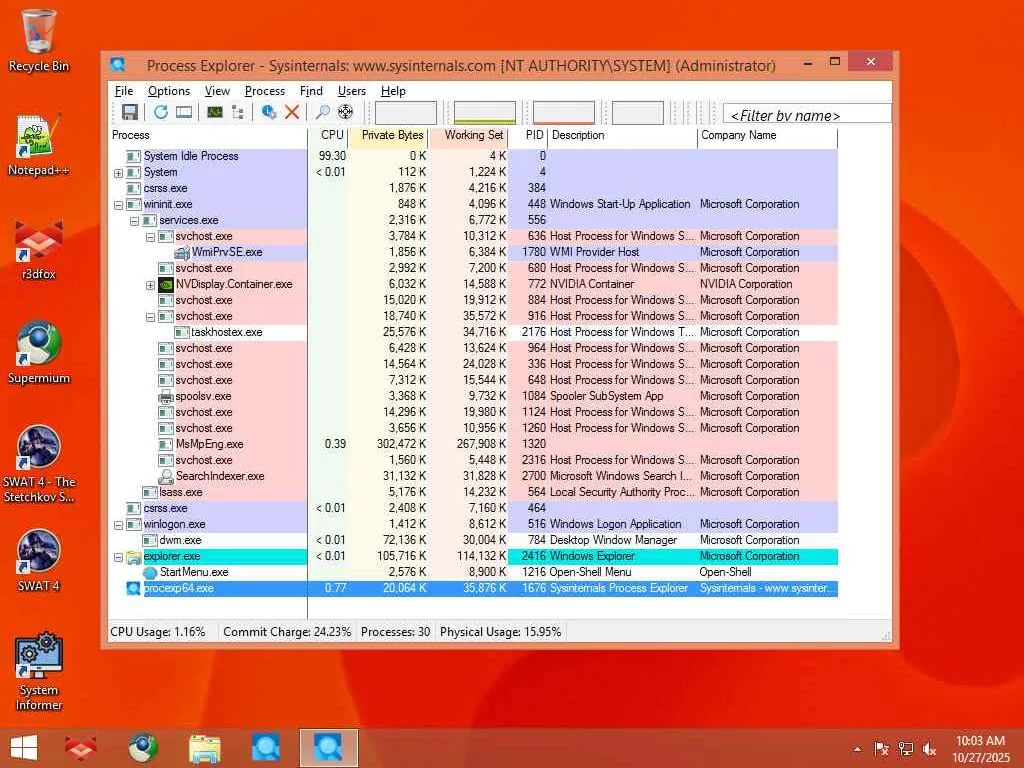The image size is (1024, 768).
Task: Open Supermium desktop shortcut
Action: click(x=38, y=353)
